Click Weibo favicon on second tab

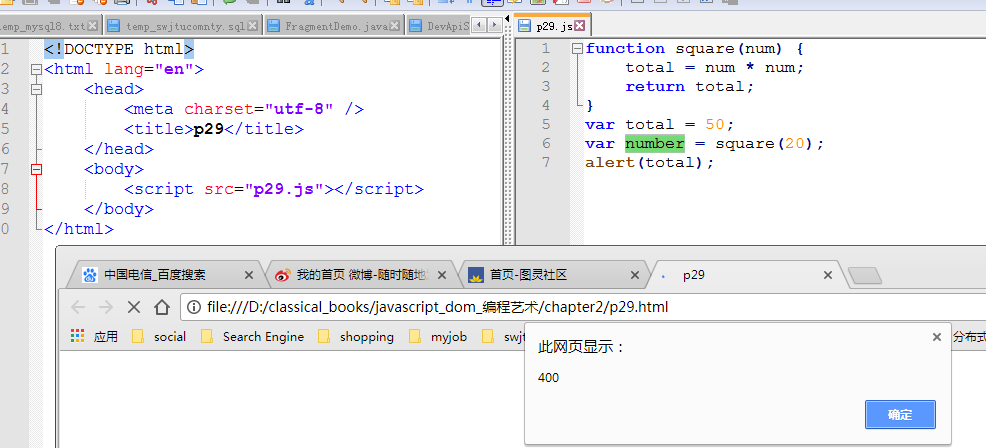click(283, 275)
